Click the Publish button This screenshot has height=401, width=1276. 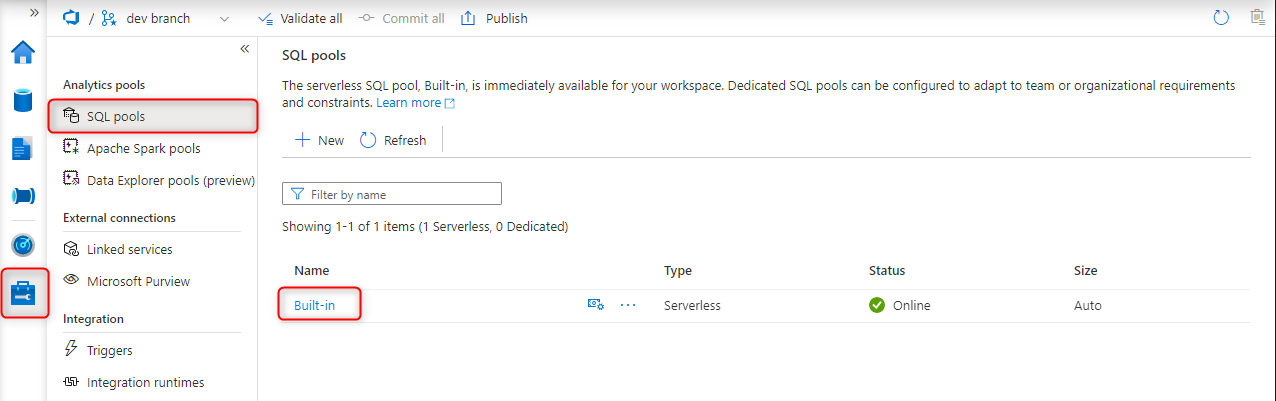click(x=494, y=18)
